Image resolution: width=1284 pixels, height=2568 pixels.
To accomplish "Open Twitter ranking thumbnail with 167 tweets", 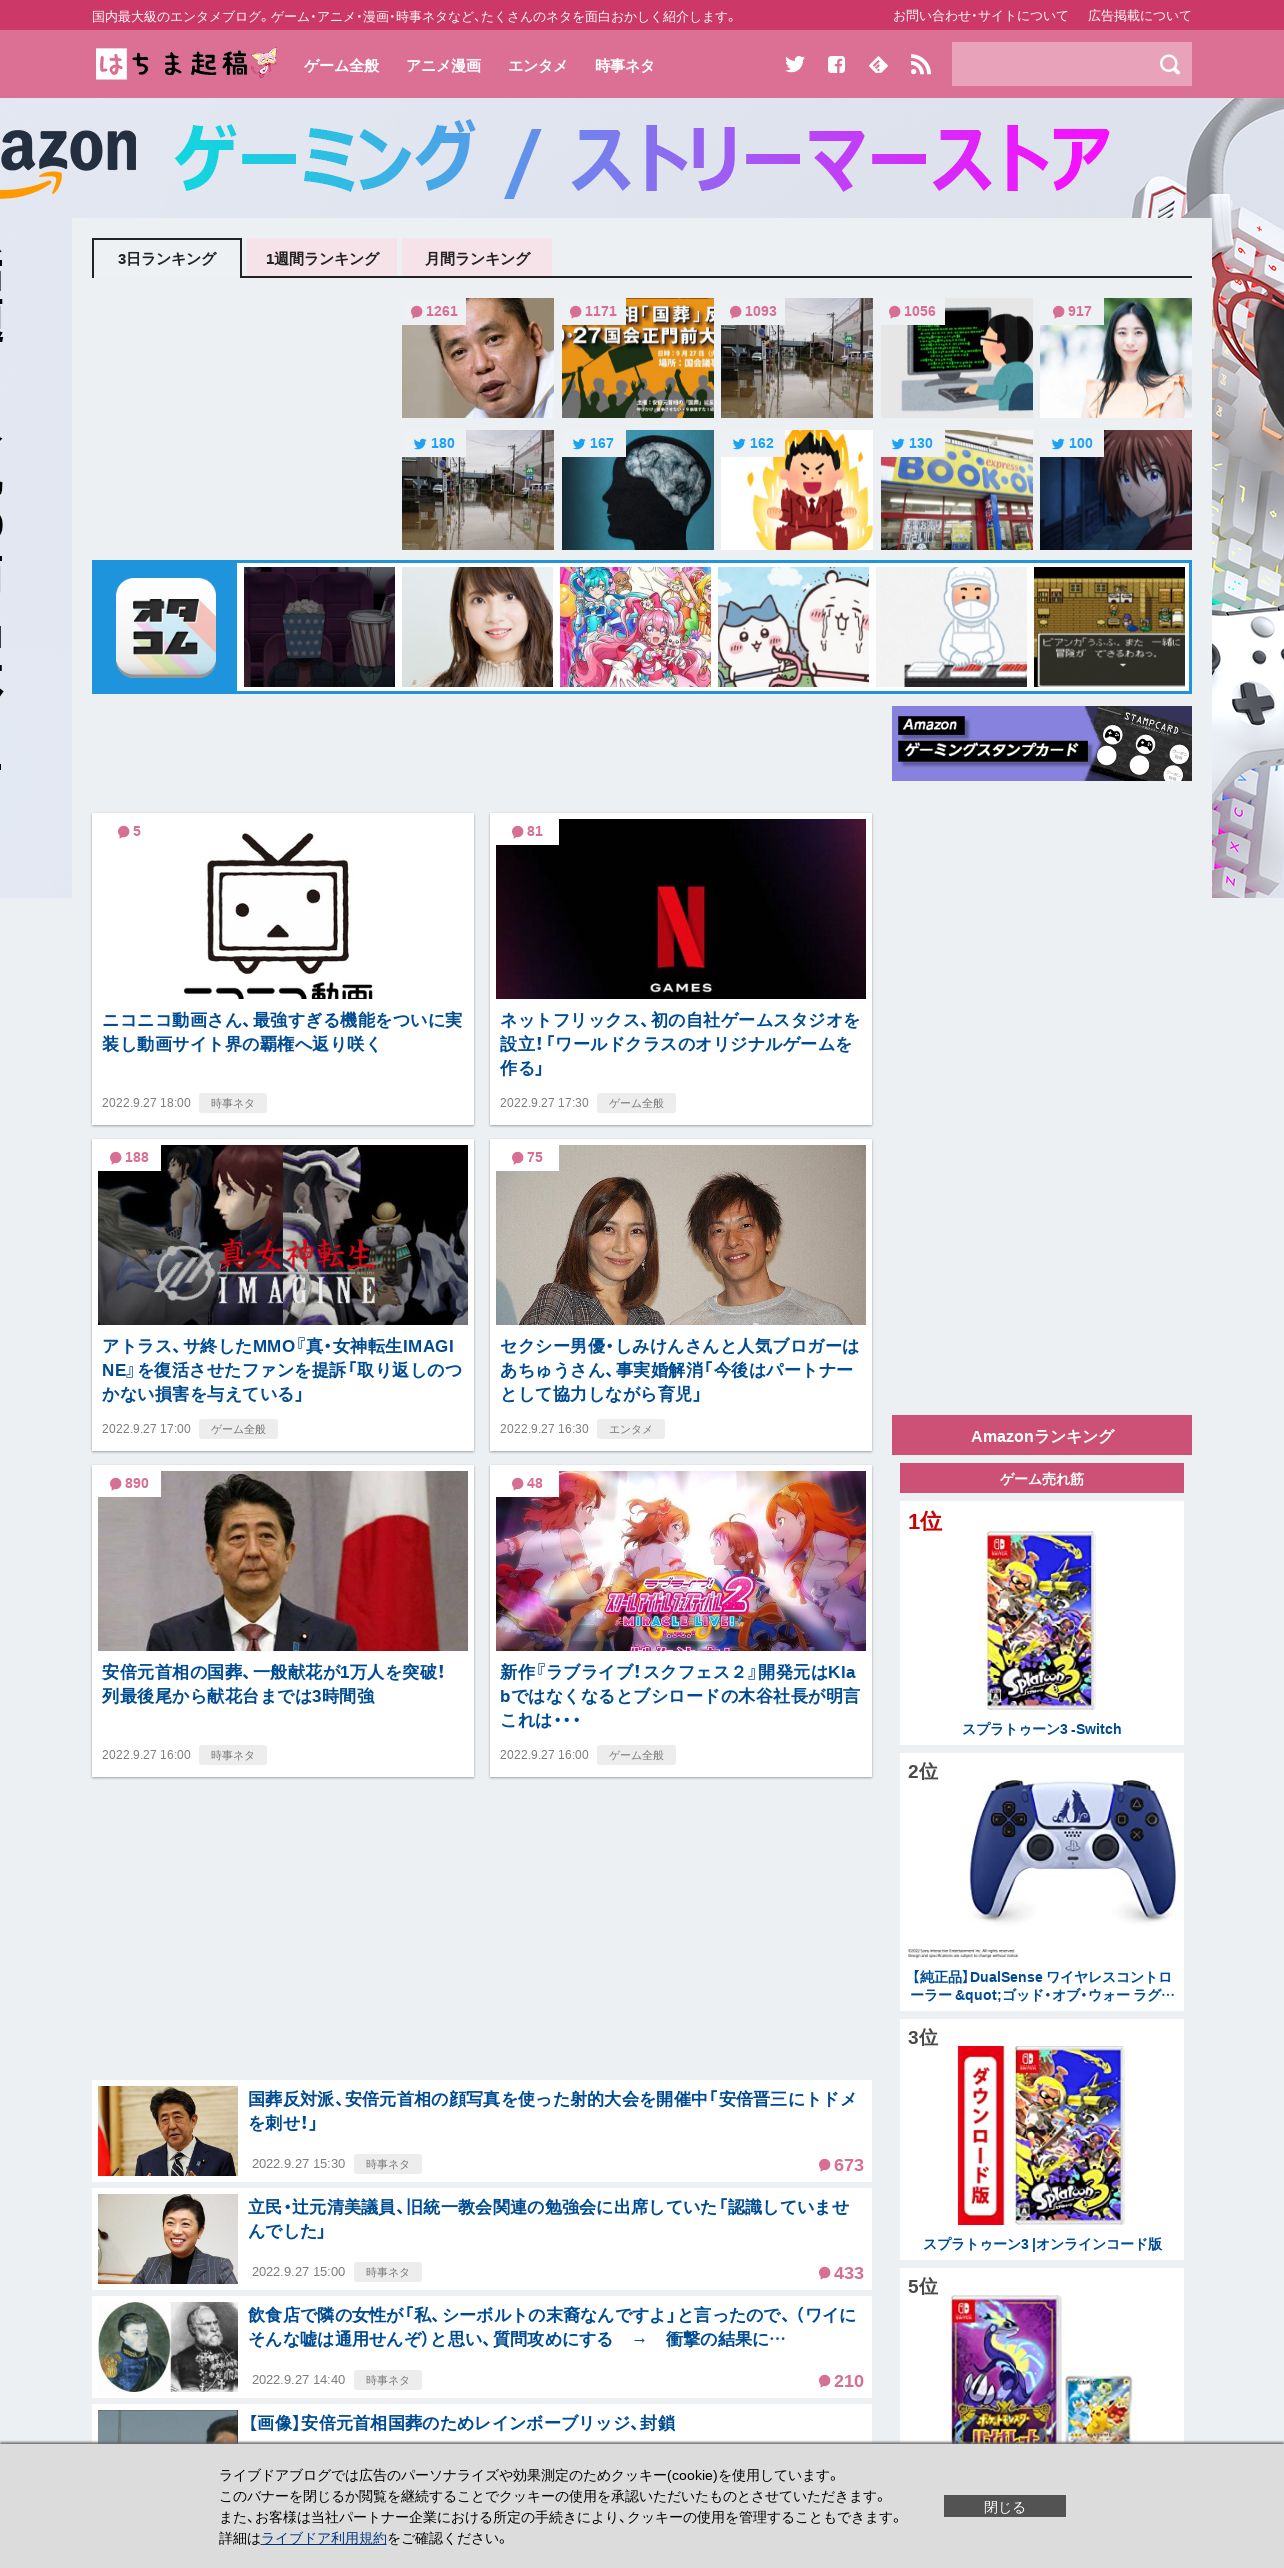I will (638, 490).
